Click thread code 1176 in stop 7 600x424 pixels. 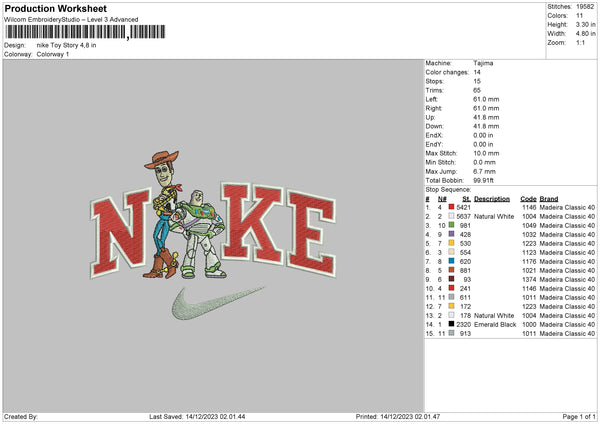click(x=529, y=261)
